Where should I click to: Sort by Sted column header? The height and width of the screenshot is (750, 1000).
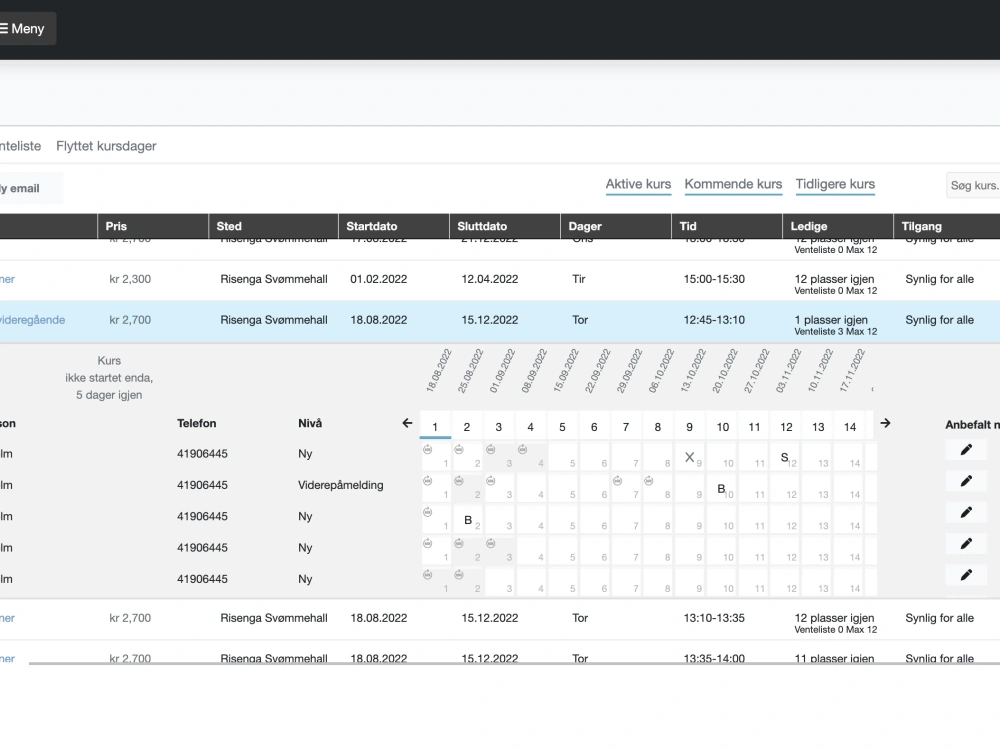273,226
